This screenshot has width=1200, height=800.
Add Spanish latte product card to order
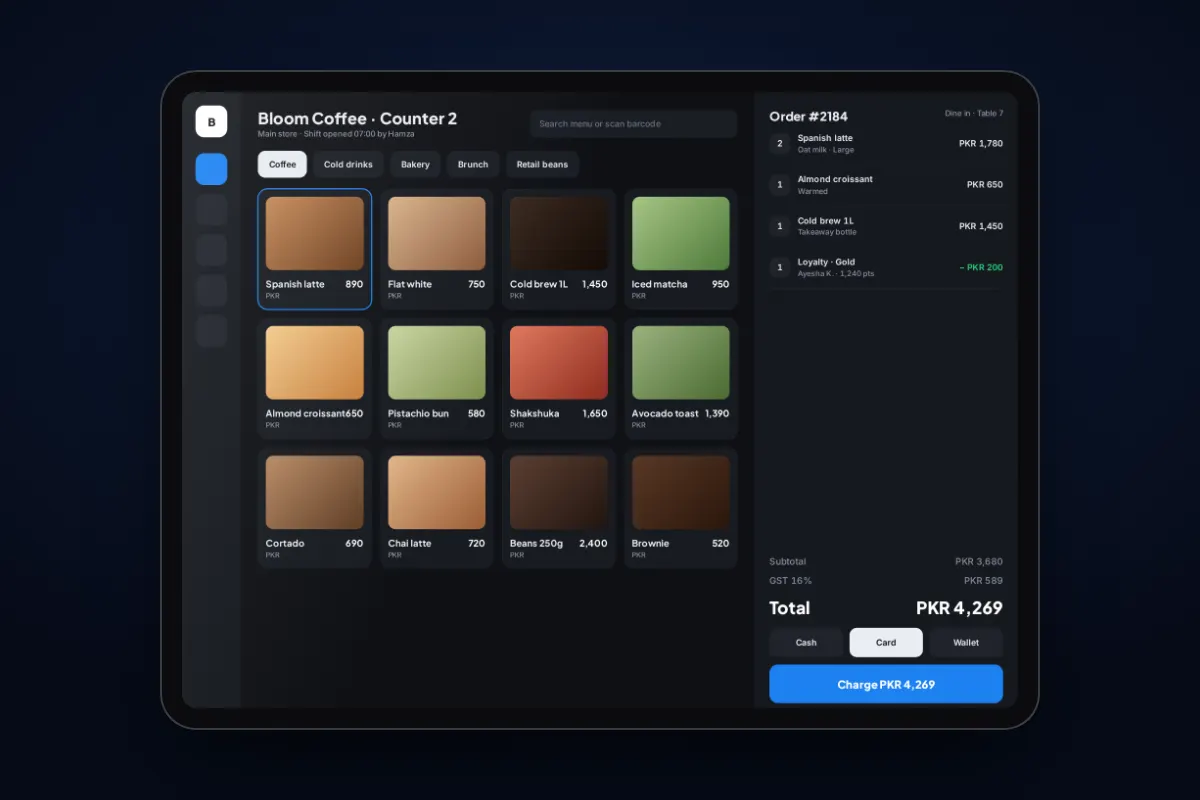point(315,249)
